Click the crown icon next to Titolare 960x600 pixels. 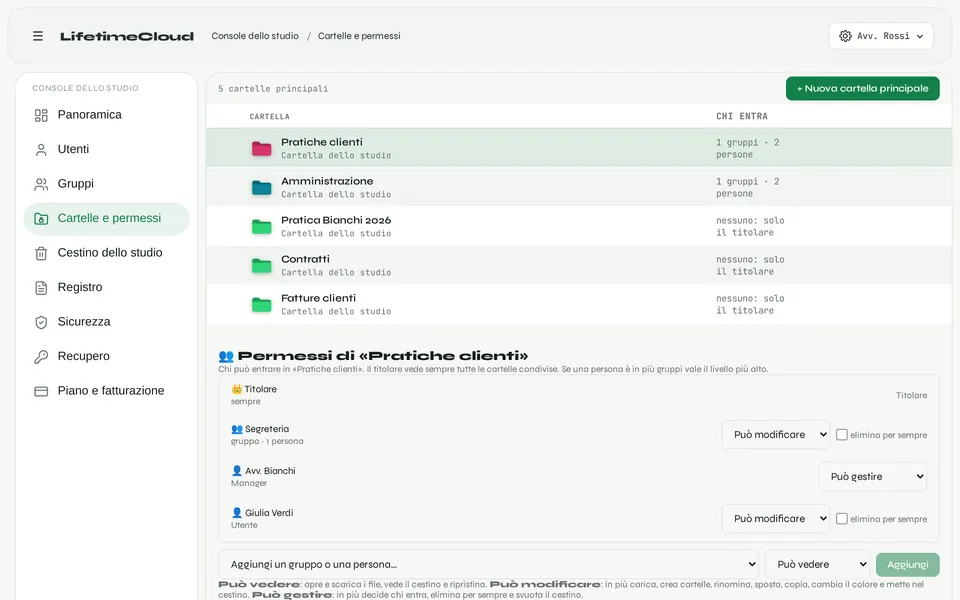[x=237, y=389]
